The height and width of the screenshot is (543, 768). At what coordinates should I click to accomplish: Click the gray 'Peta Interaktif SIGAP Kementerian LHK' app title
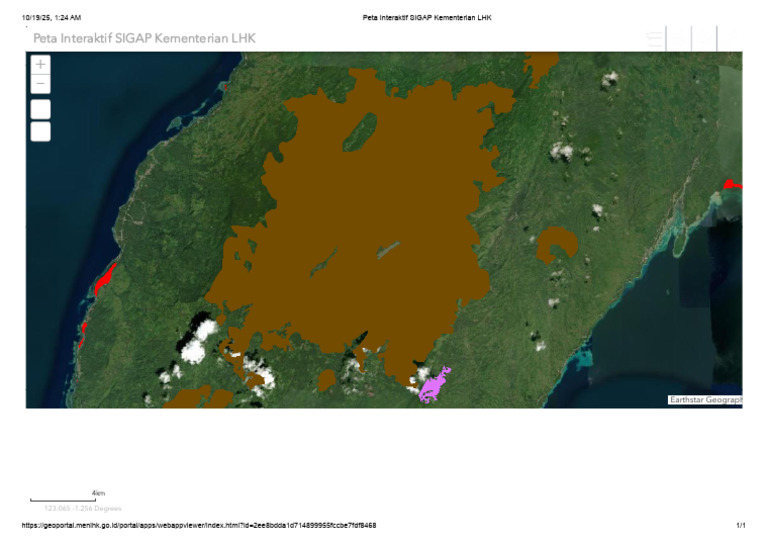click(x=144, y=38)
